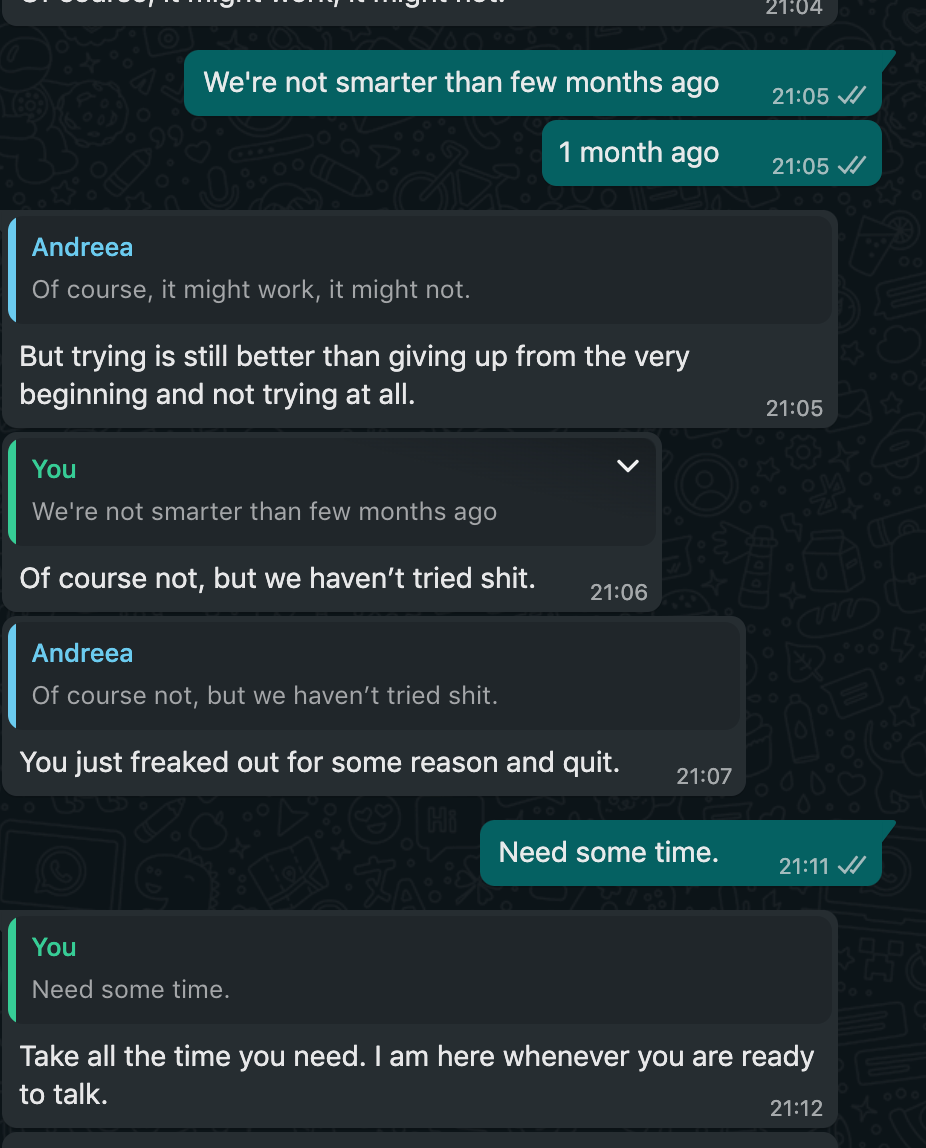
Task: Check read receipt ticks on 'Need some time.'
Action: [852, 865]
